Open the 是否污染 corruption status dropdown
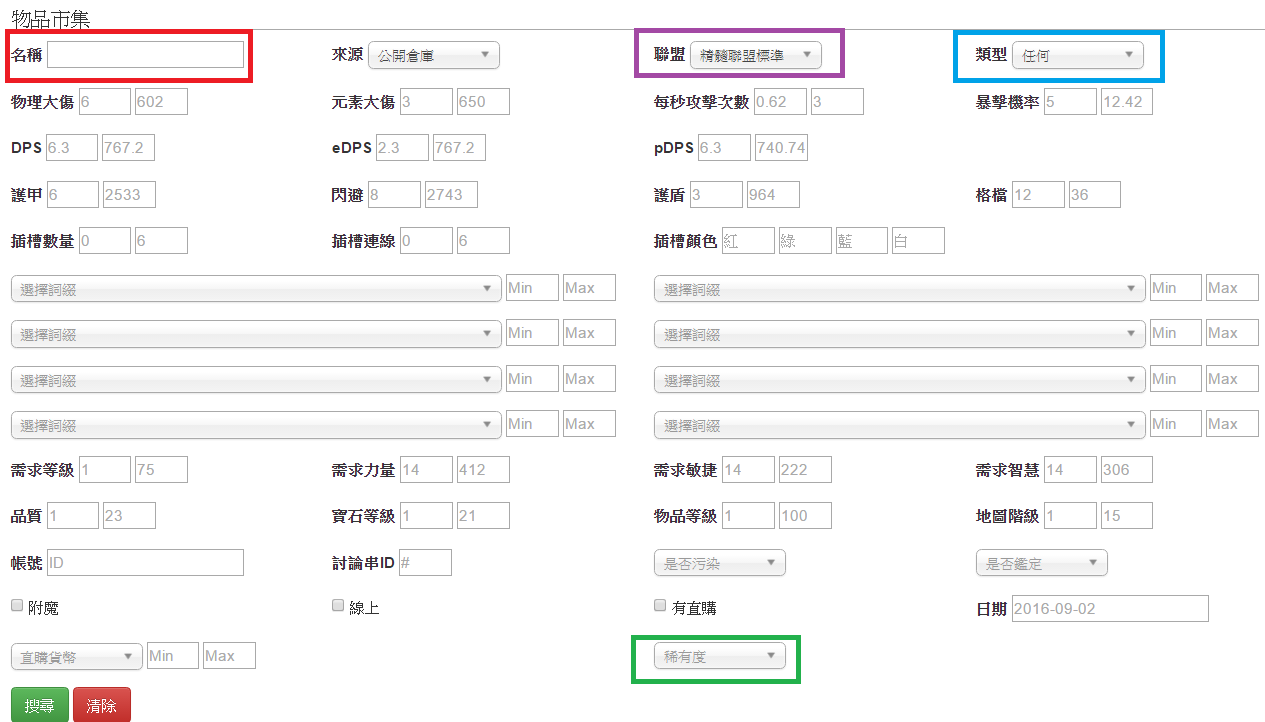This screenshot has width=1265, height=722. [x=719, y=562]
